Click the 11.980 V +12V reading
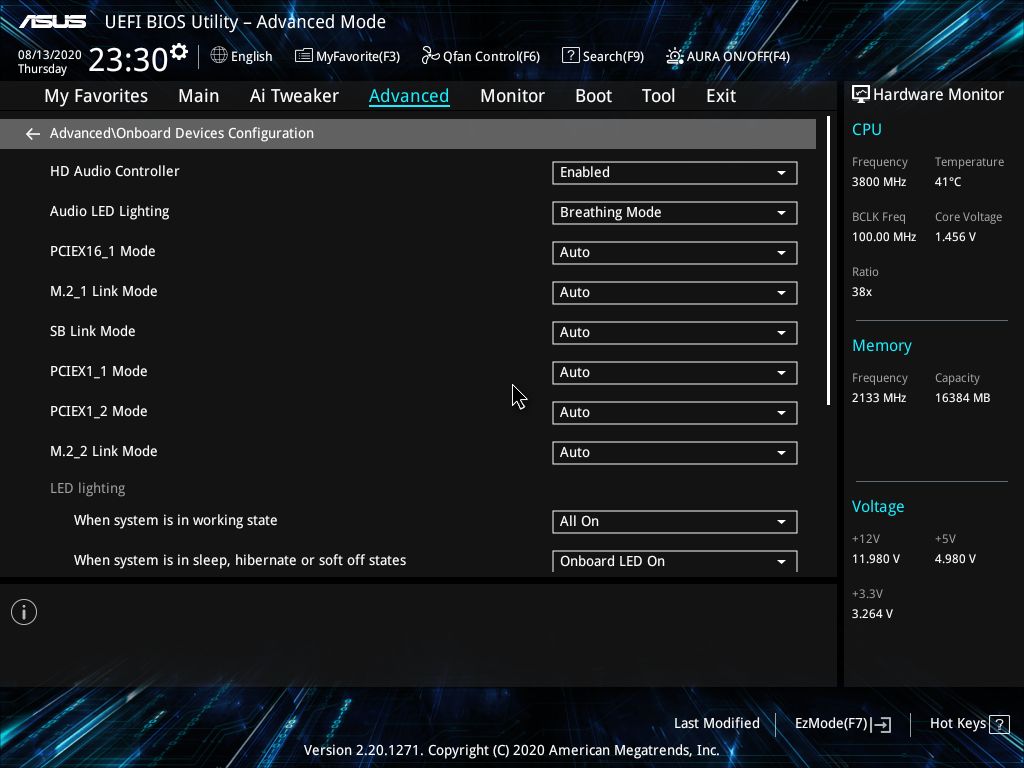 point(876,559)
